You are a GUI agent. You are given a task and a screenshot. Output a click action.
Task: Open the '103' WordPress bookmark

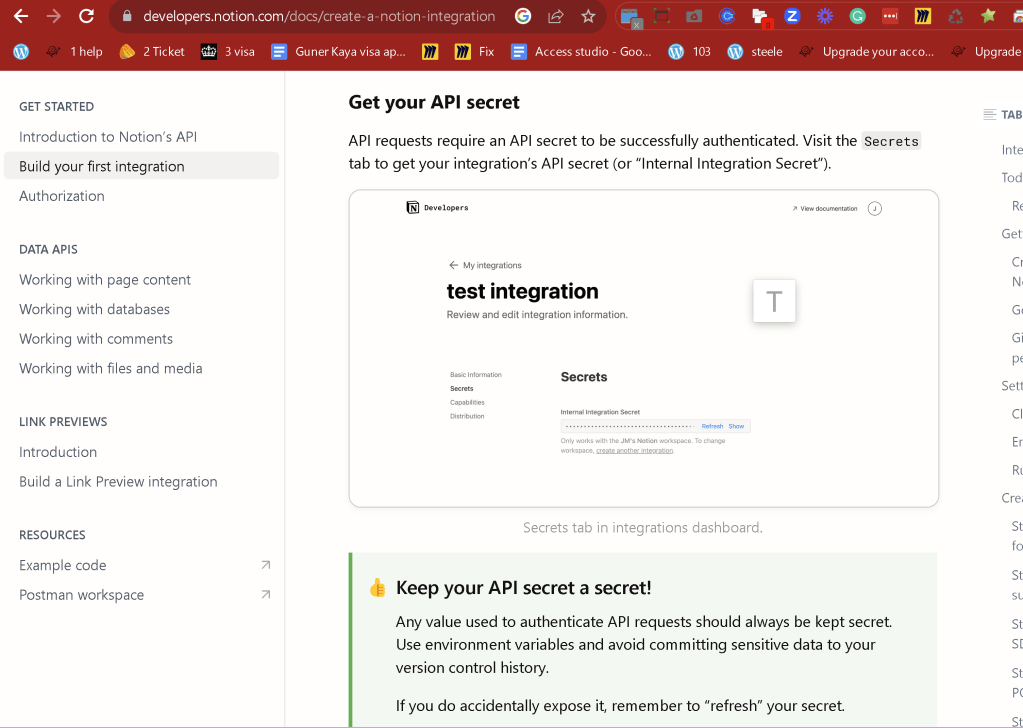point(690,52)
